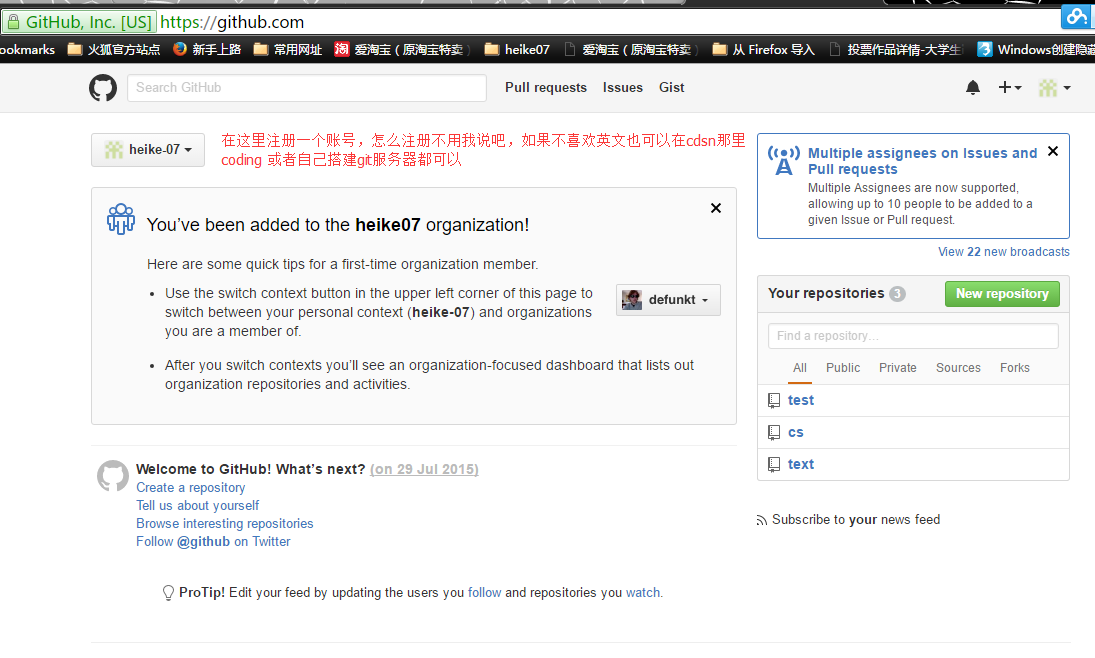Screen dimensions: 1095x658
Task: Open the Multiple assignees broadcast title
Action: coord(923,161)
